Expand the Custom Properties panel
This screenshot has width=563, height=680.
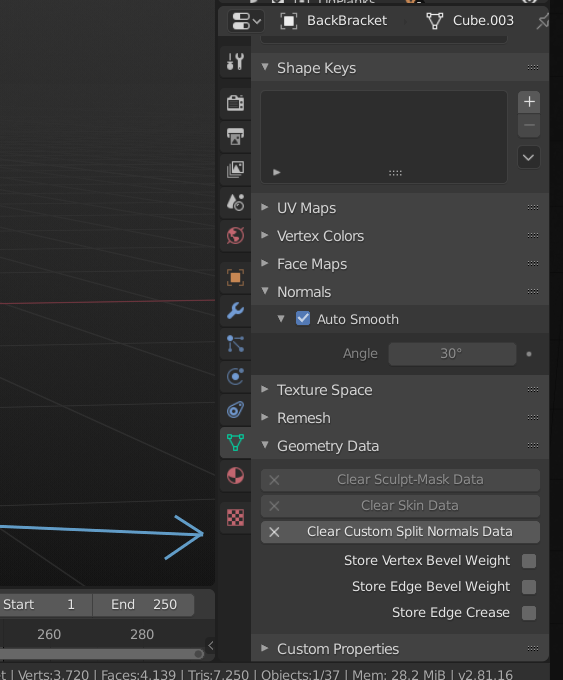pyautogui.click(x=265, y=648)
